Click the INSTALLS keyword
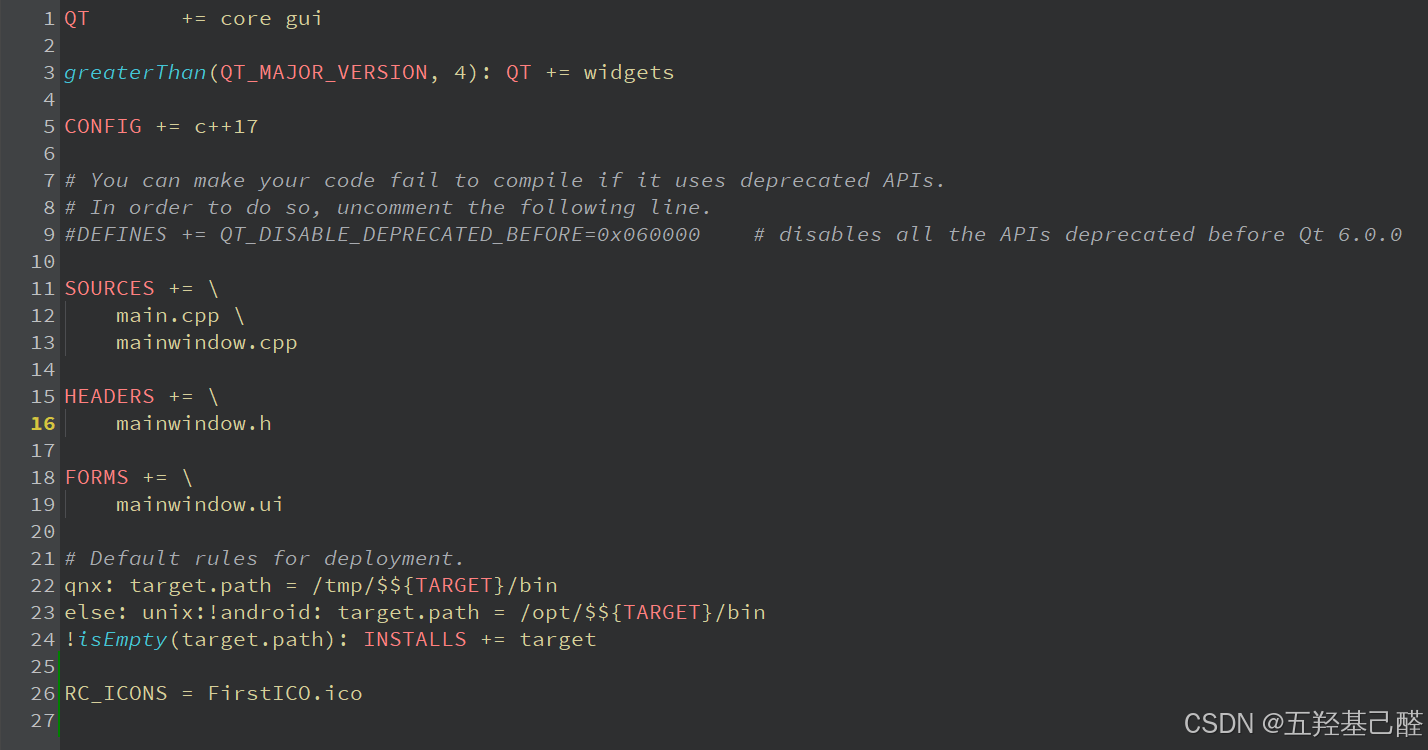 tap(415, 640)
